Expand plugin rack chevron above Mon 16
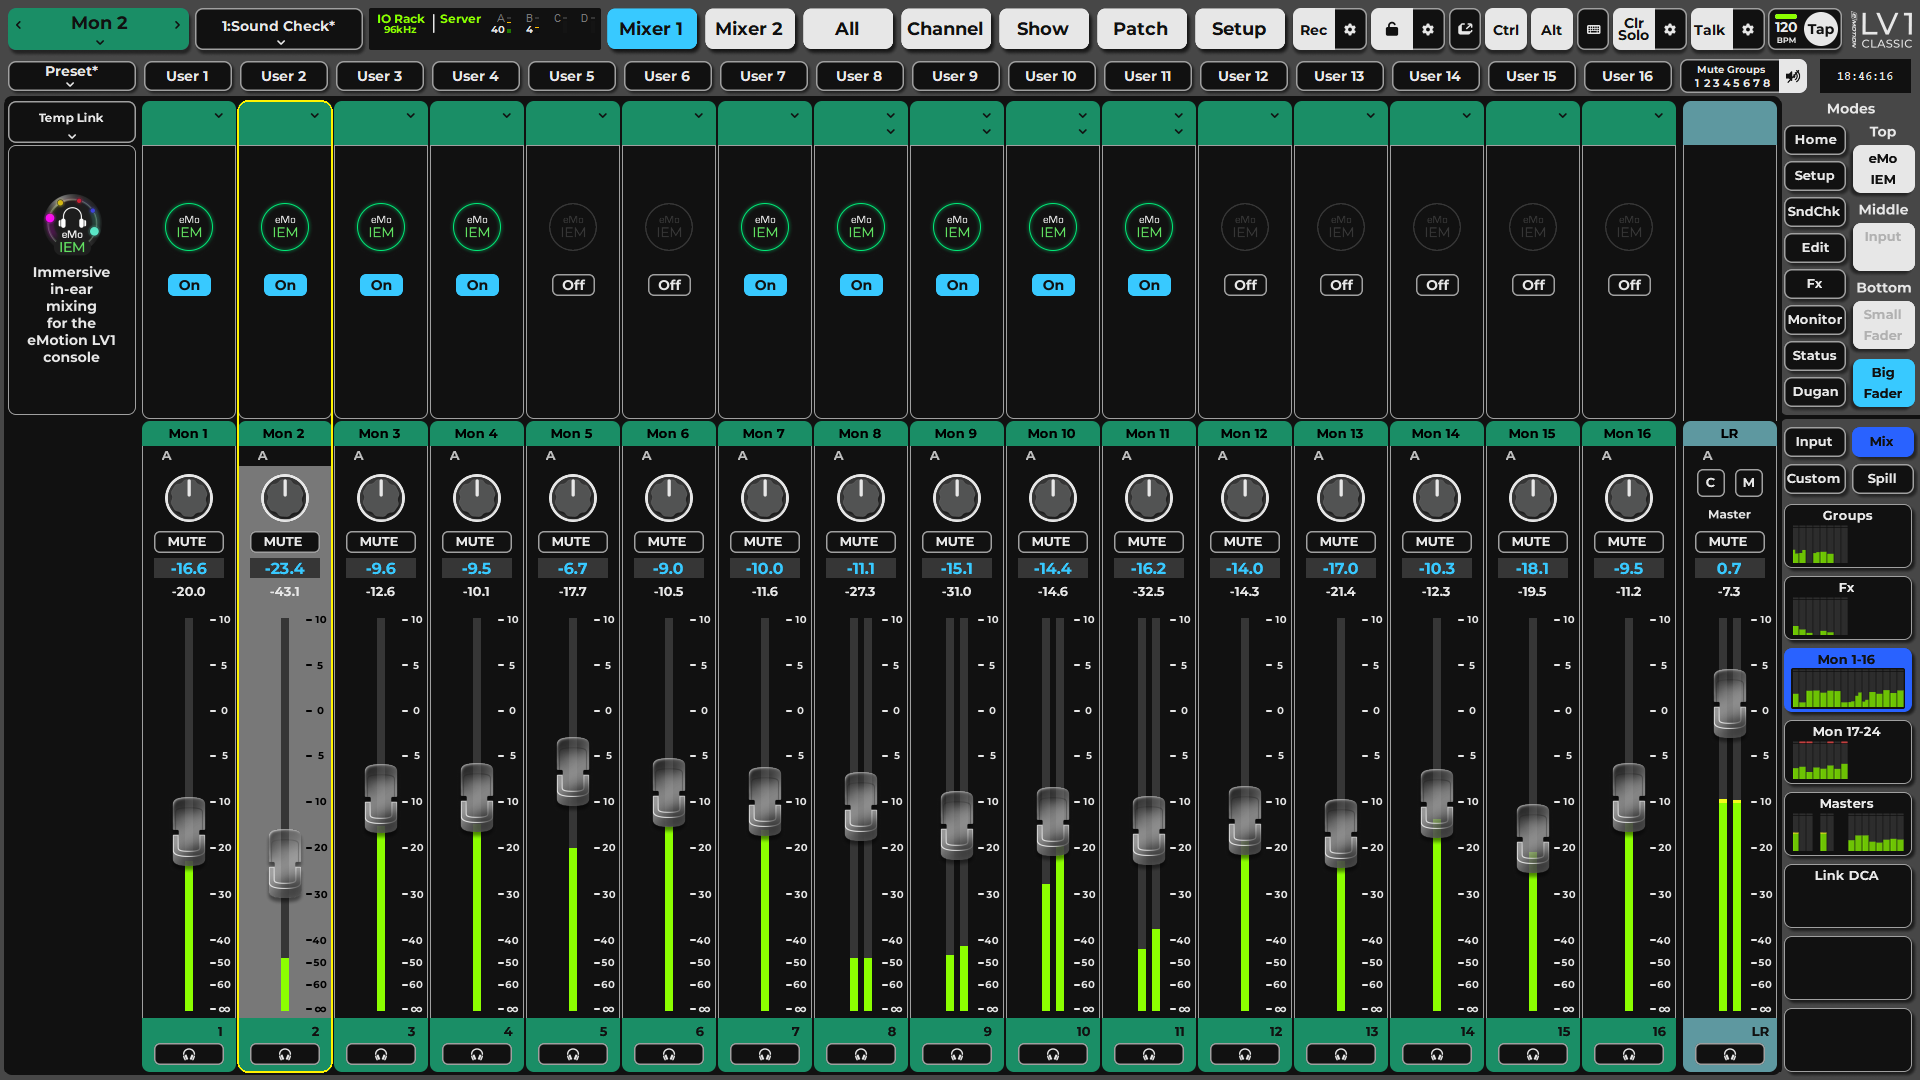The height and width of the screenshot is (1080, 1920). tap(1658, 116)
